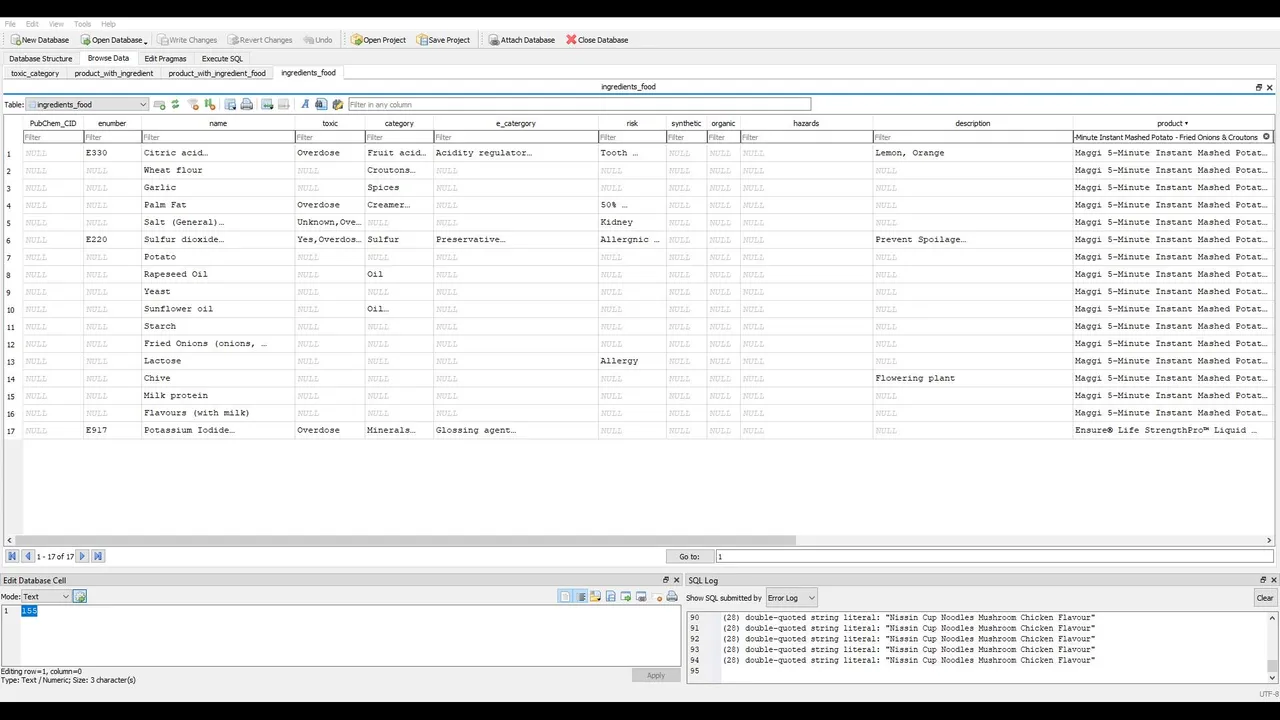Image resolution: width=1280 pixels, height=720 pixels.
Task: Select the 'Flowering plant' description cell
Action: coord(972,378)
